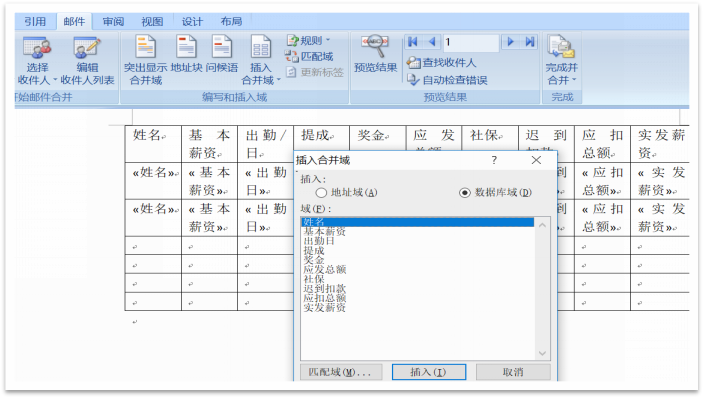Click the 匹配域 ribbon command
The width and height of the screenshot is (703, 397).
pyautogui.click(x=309, y=57)
